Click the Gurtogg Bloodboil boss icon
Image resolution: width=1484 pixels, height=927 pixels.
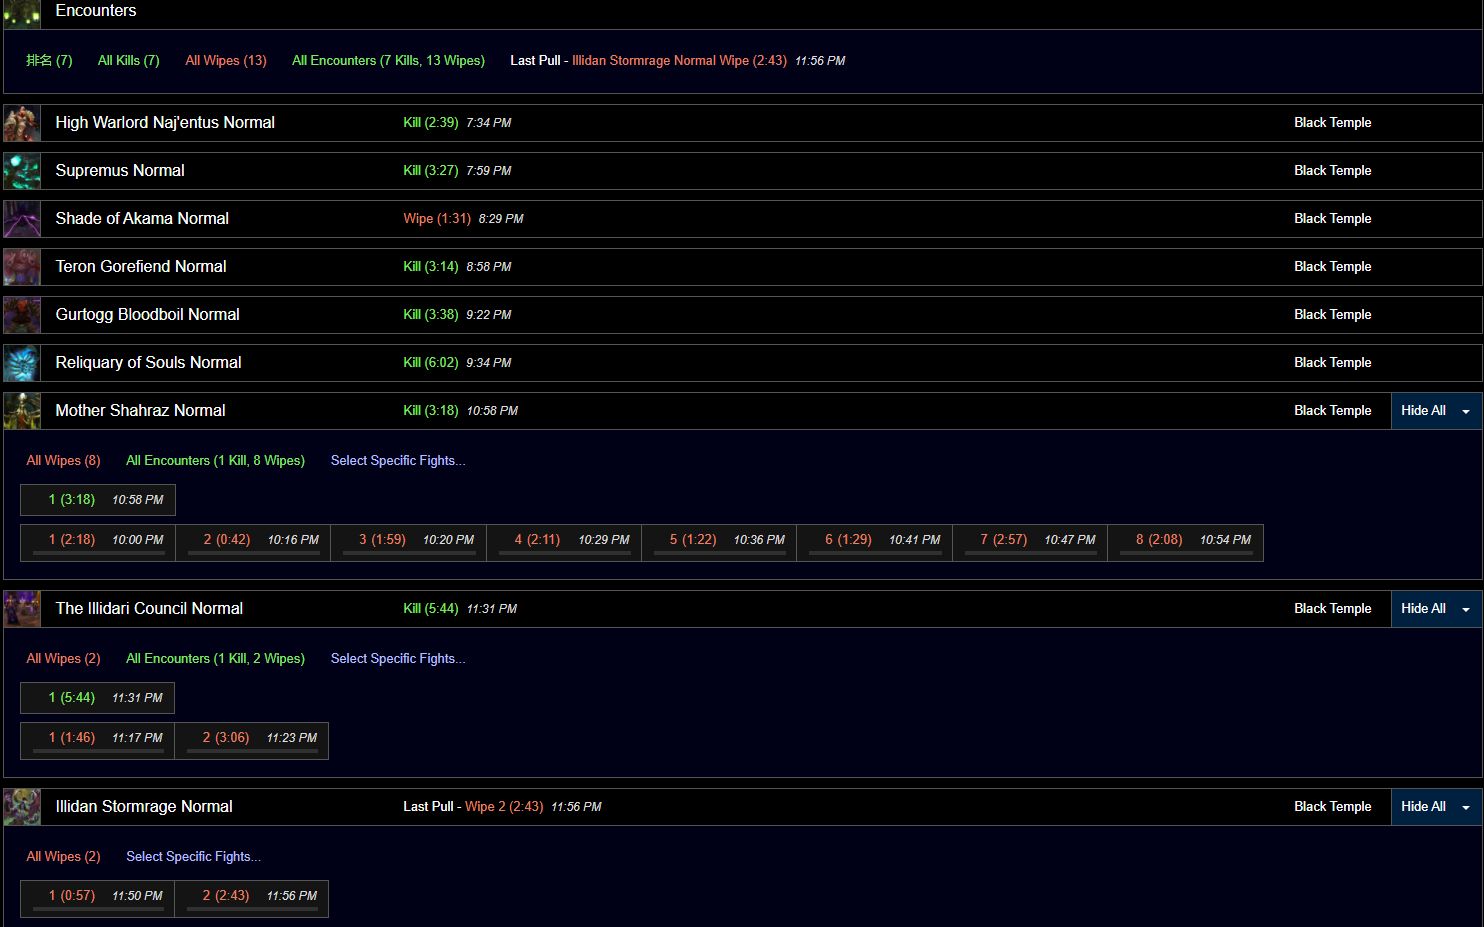tap(22, 315)
